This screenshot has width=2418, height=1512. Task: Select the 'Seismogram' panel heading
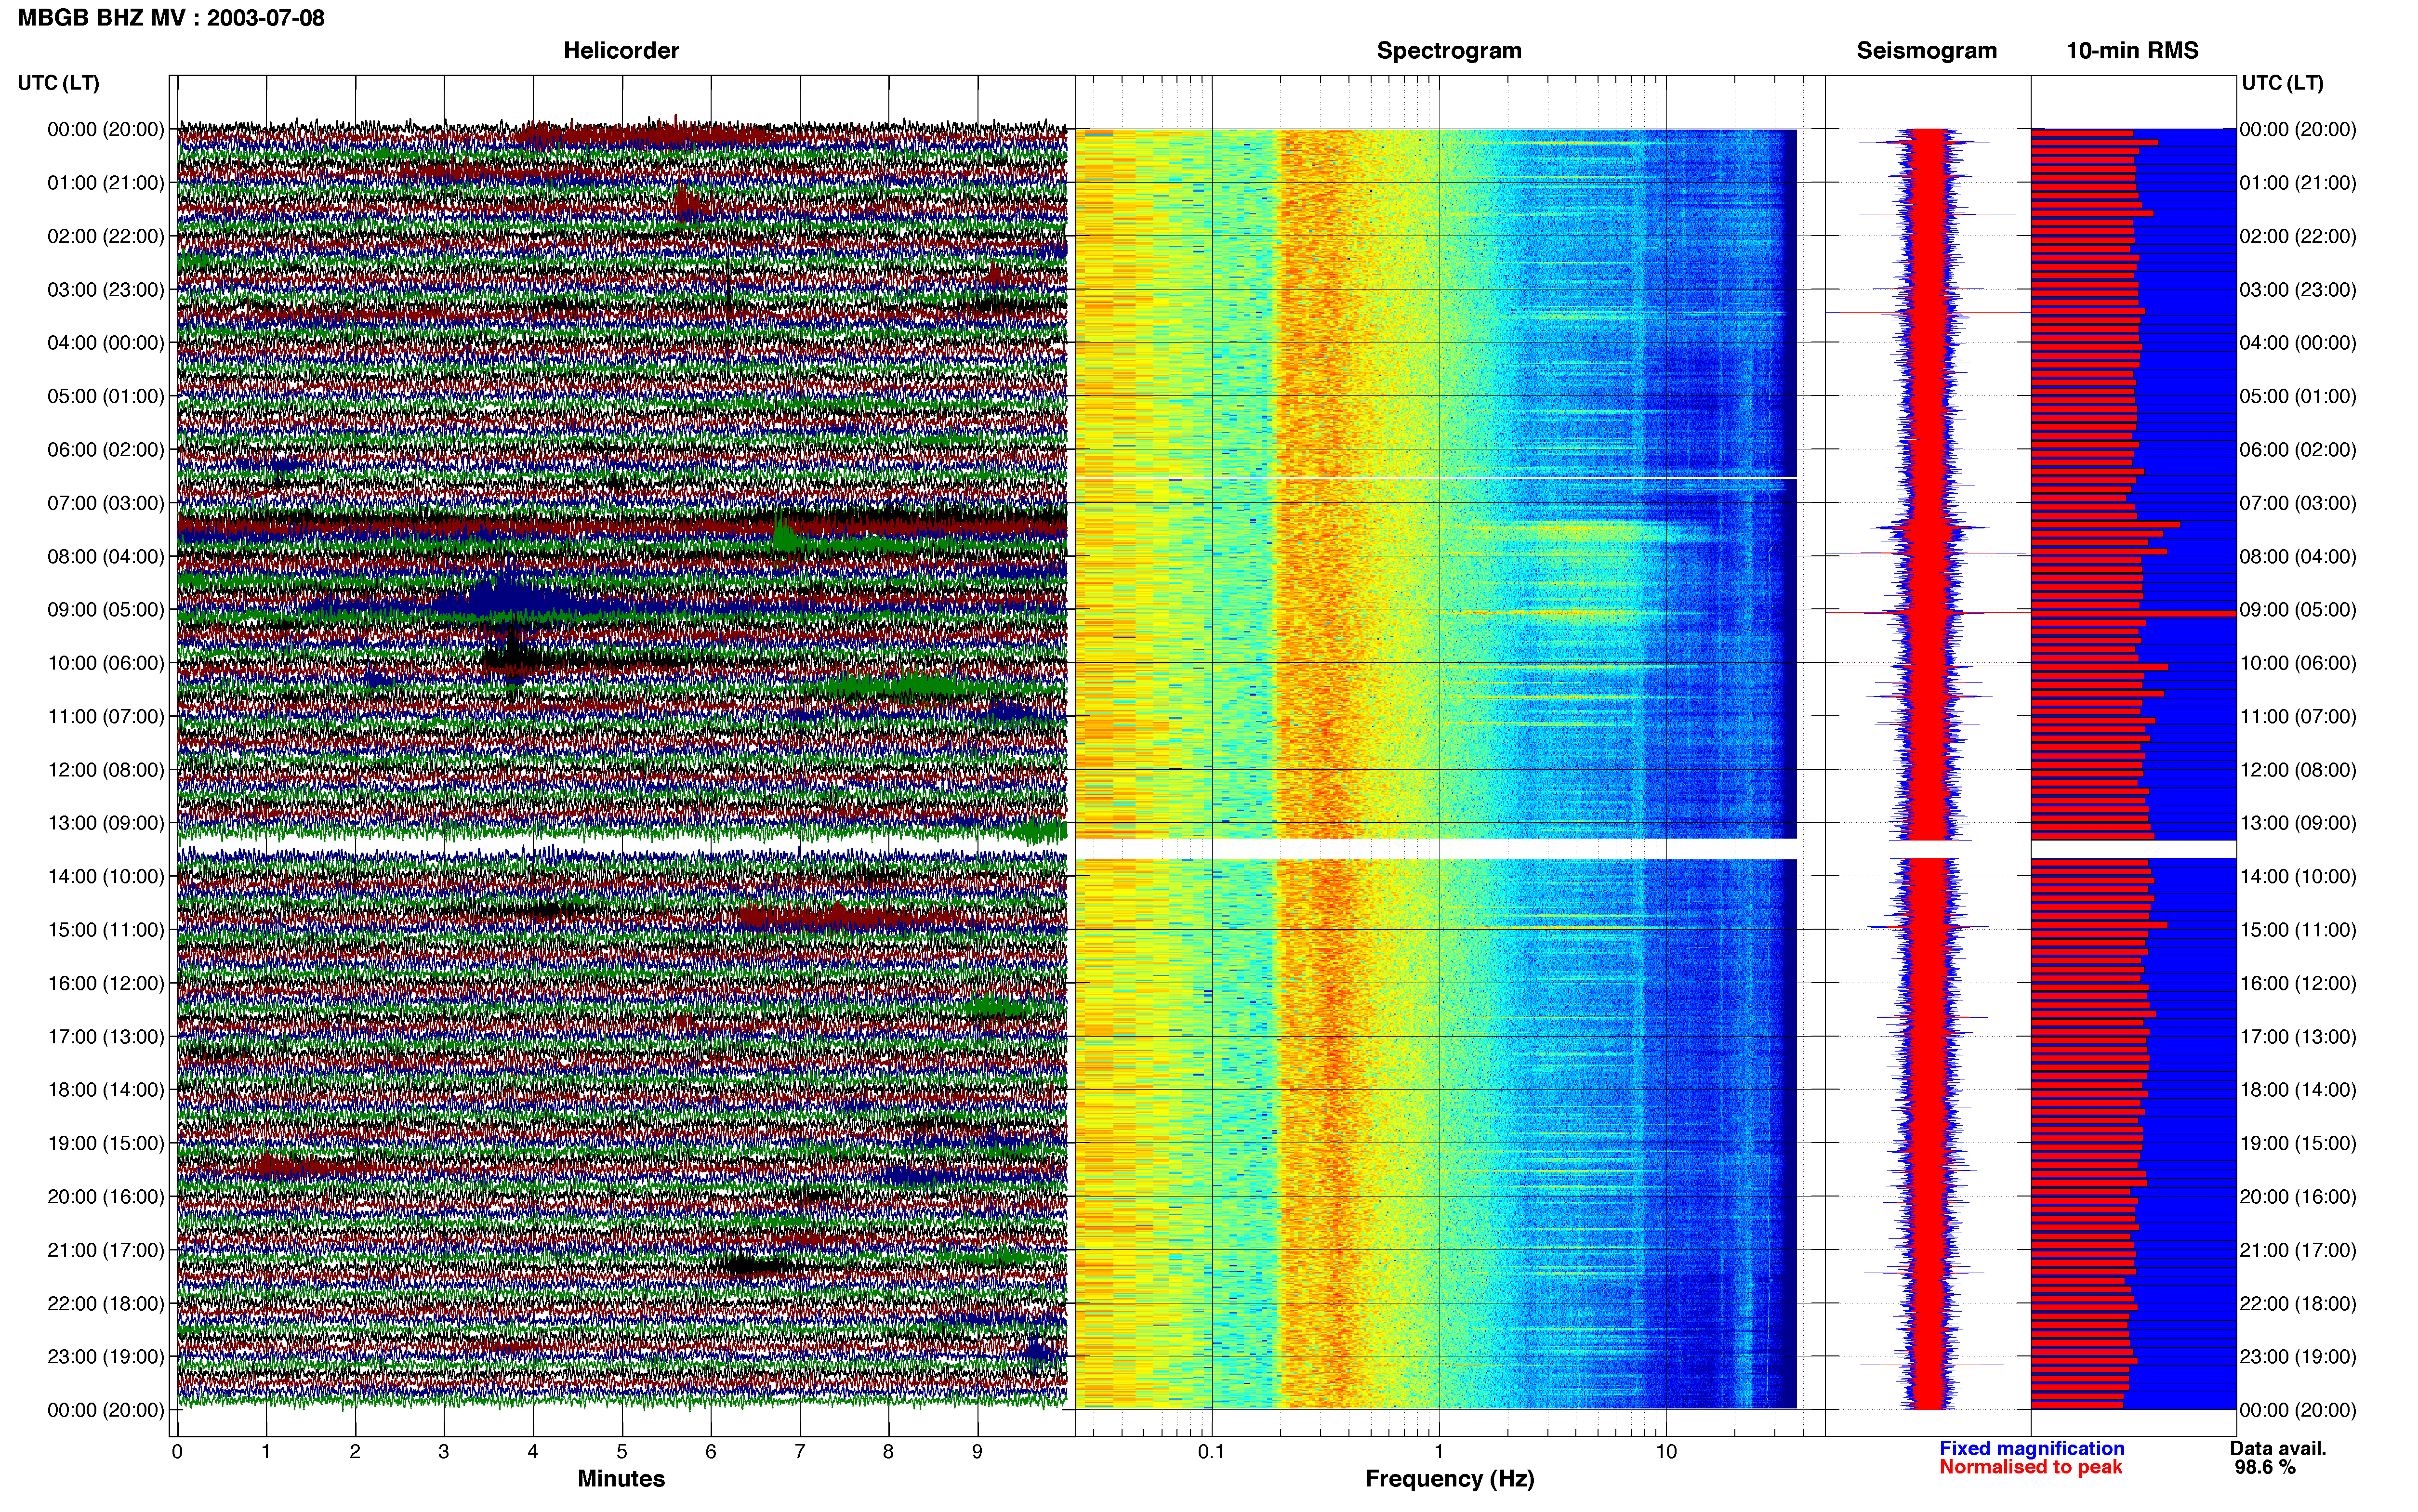pyautogui.click(x=1926, y=50)
